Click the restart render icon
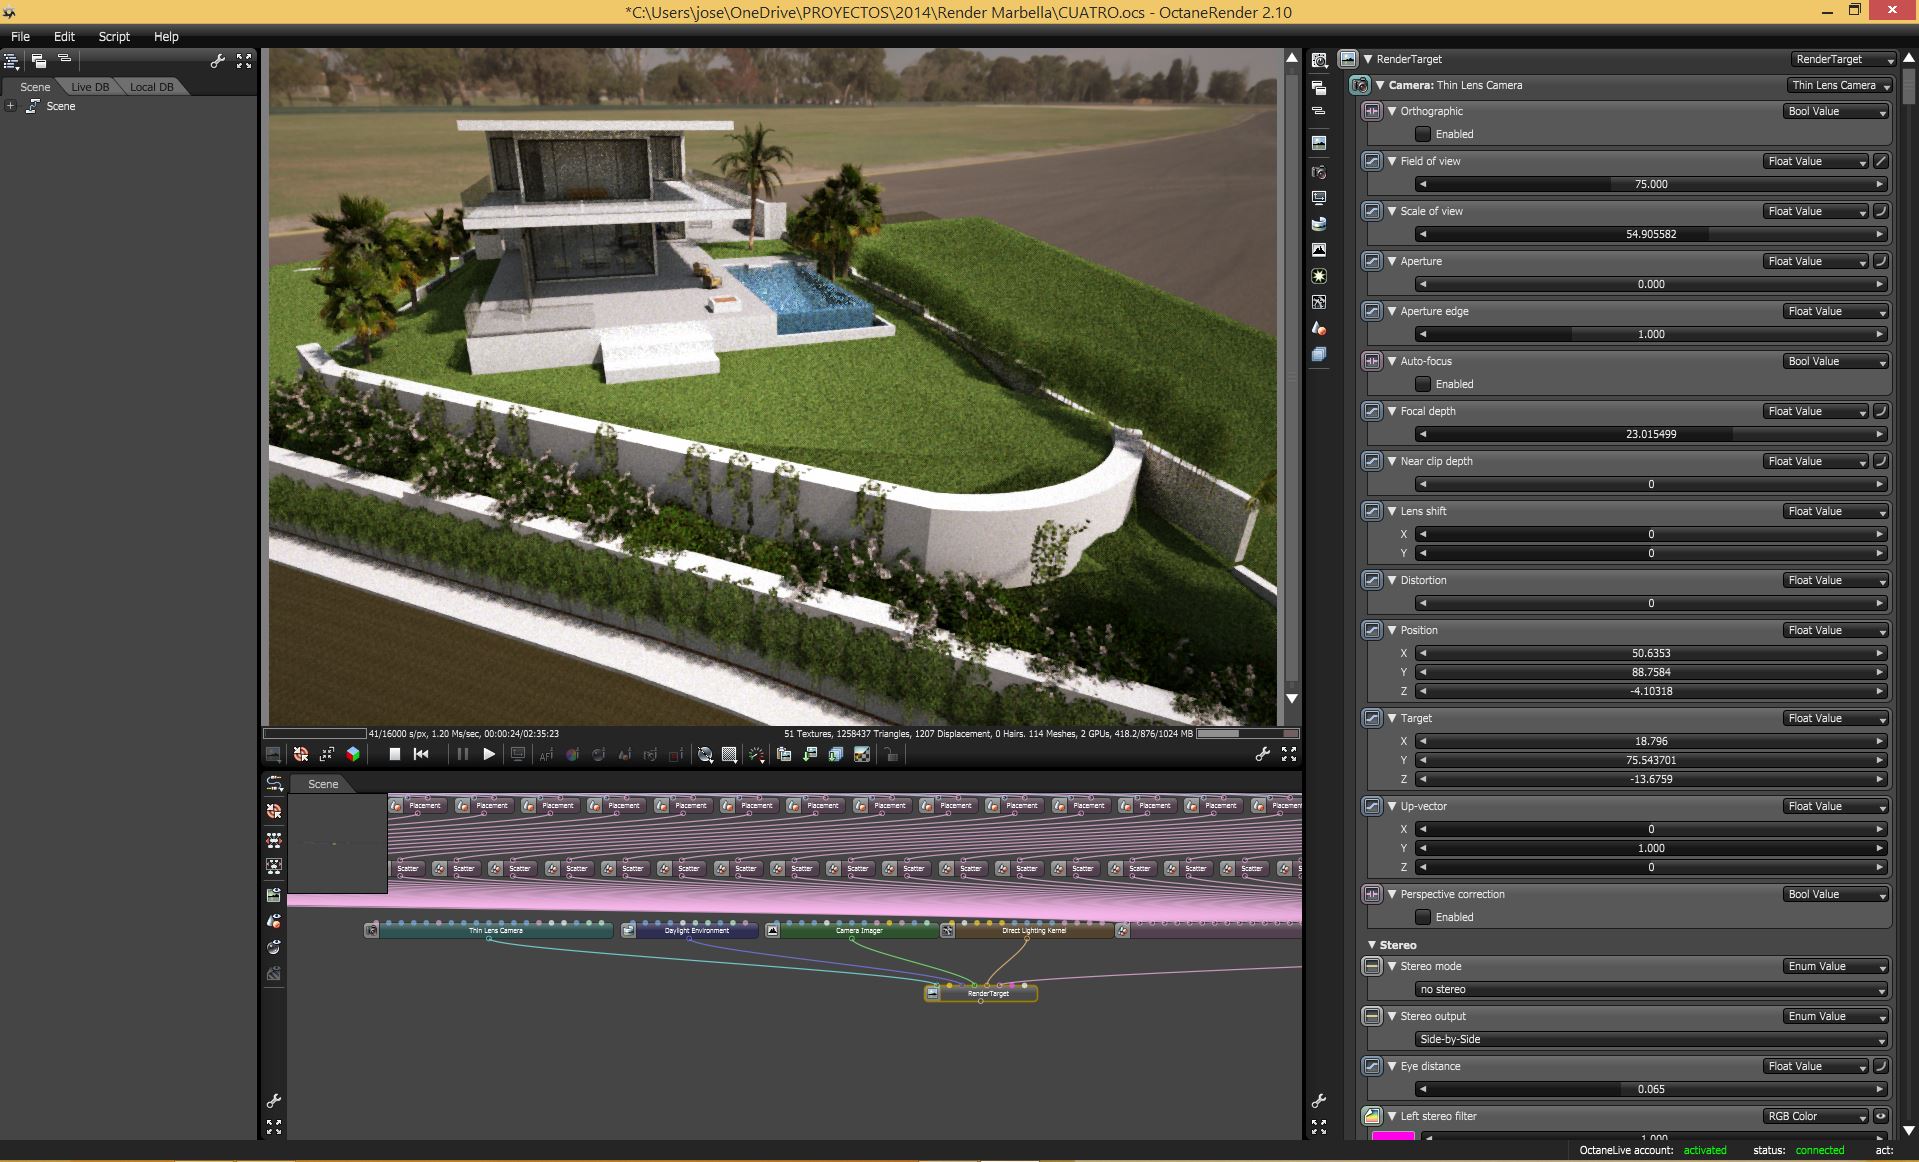This screenshot has width=1919, height=1162. point(421,755)
